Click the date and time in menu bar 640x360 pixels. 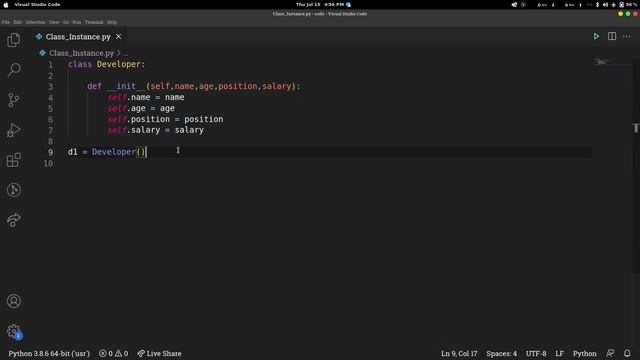pos(320,4)
